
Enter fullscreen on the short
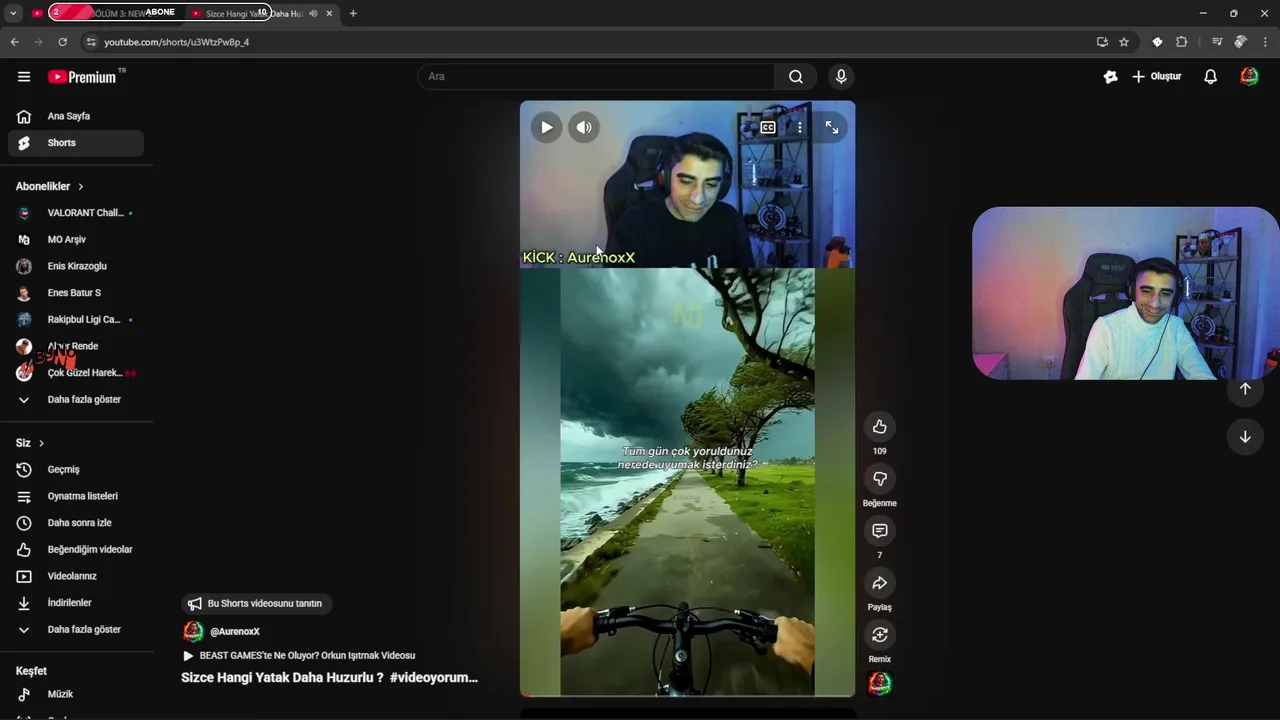pyautogui.click(x=831, y=127)
